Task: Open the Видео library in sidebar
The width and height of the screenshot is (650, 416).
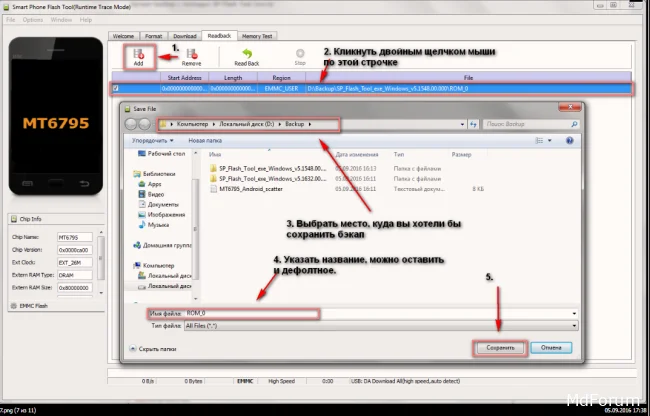Action: (x=153, y=194)
